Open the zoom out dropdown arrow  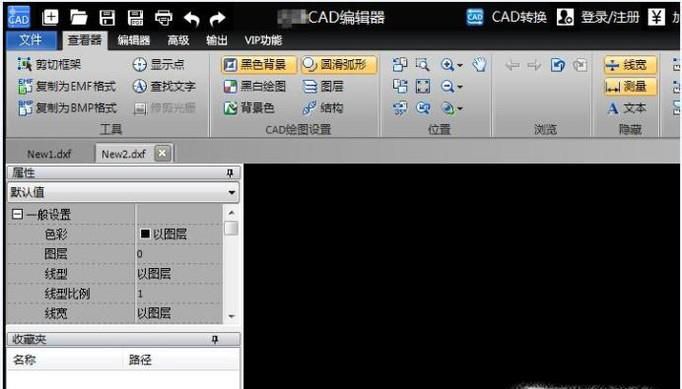point(460,87)
